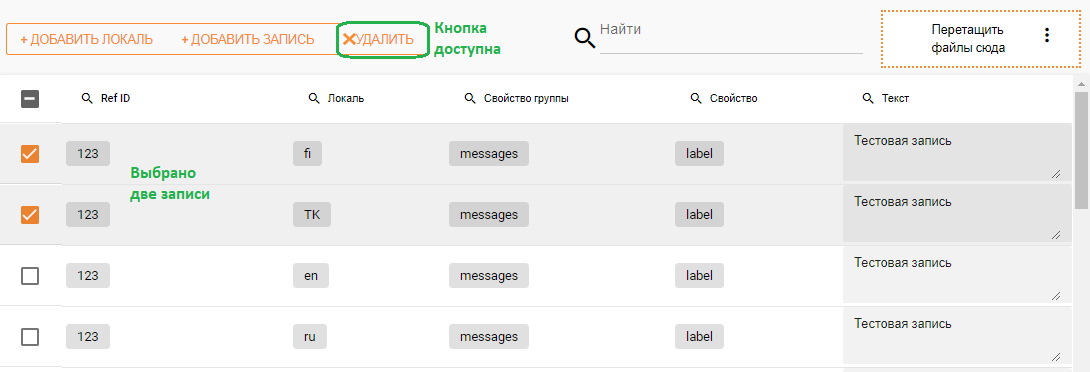Check the checkbox for the en row
This screenshot has width=1090, height=372.
30,276
